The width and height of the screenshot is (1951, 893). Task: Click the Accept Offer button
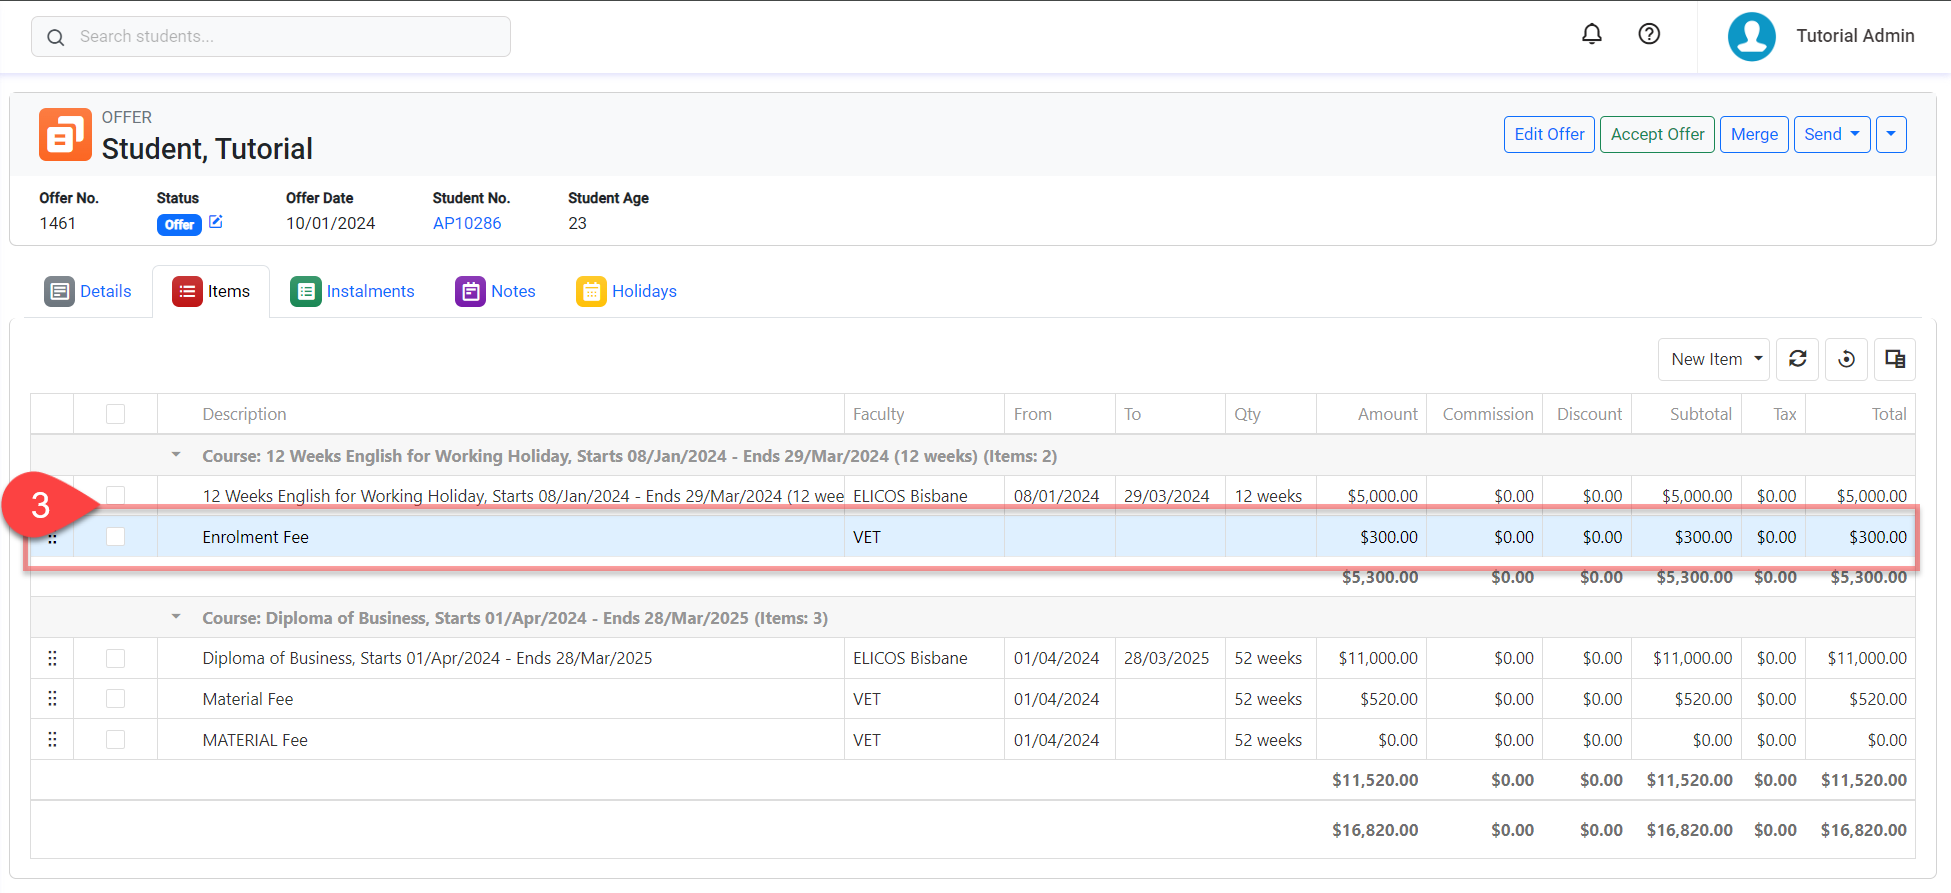(1657, 134)
